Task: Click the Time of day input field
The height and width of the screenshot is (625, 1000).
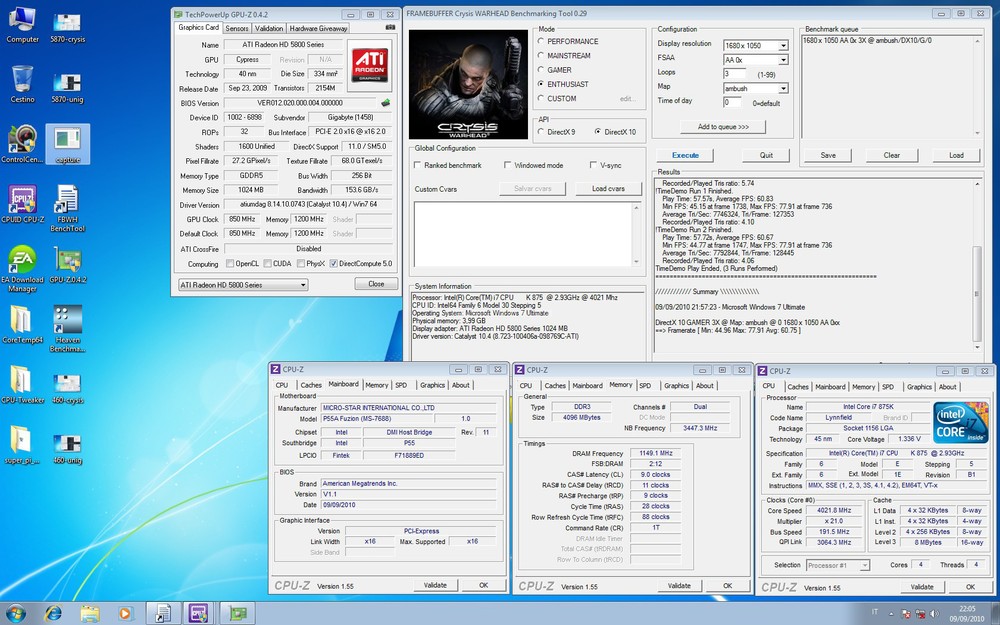Action: 732,102
